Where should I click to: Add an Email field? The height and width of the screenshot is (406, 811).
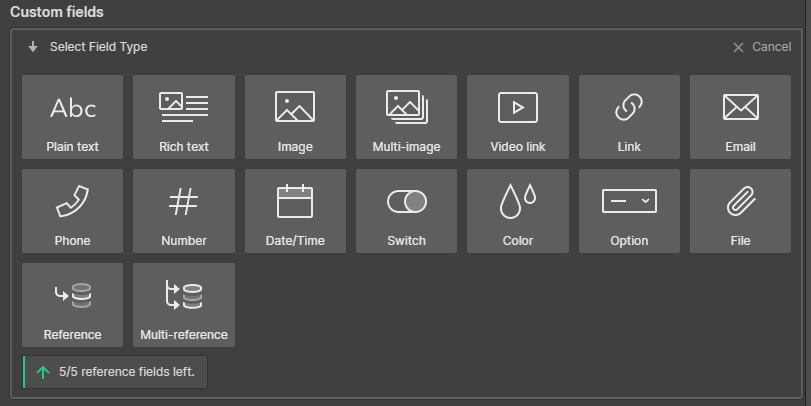[741, 117]
